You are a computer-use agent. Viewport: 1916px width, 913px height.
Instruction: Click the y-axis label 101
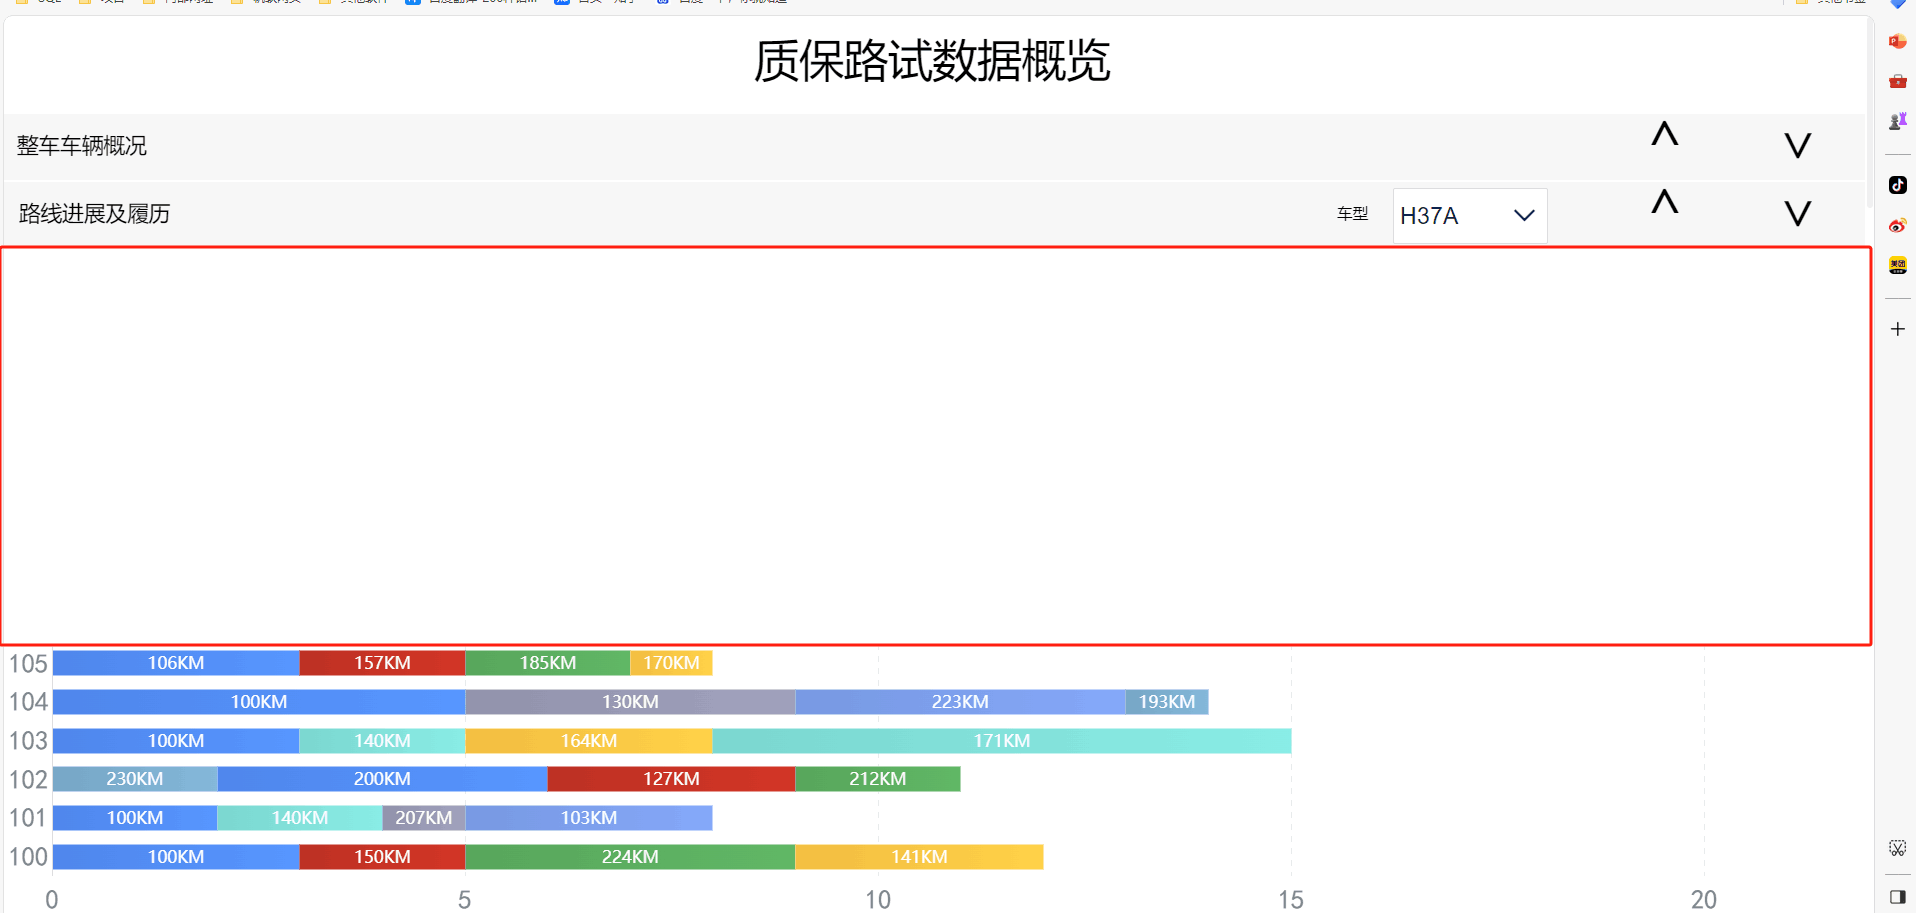pos(28,818)
